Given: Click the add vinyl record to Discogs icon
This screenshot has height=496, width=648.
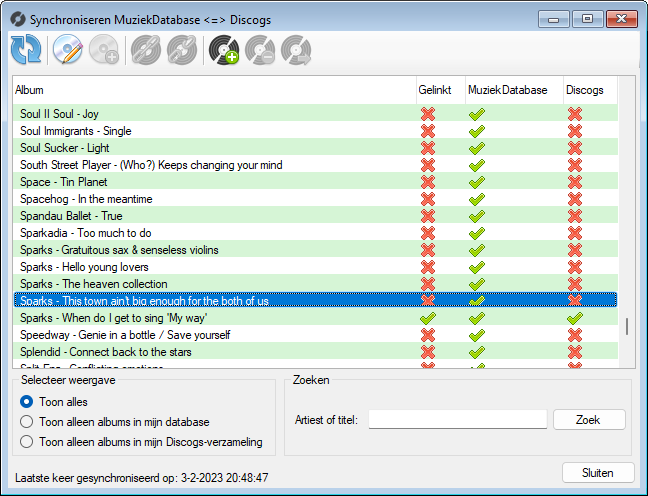Looking at the screenshot, I should tap(224, 50).
